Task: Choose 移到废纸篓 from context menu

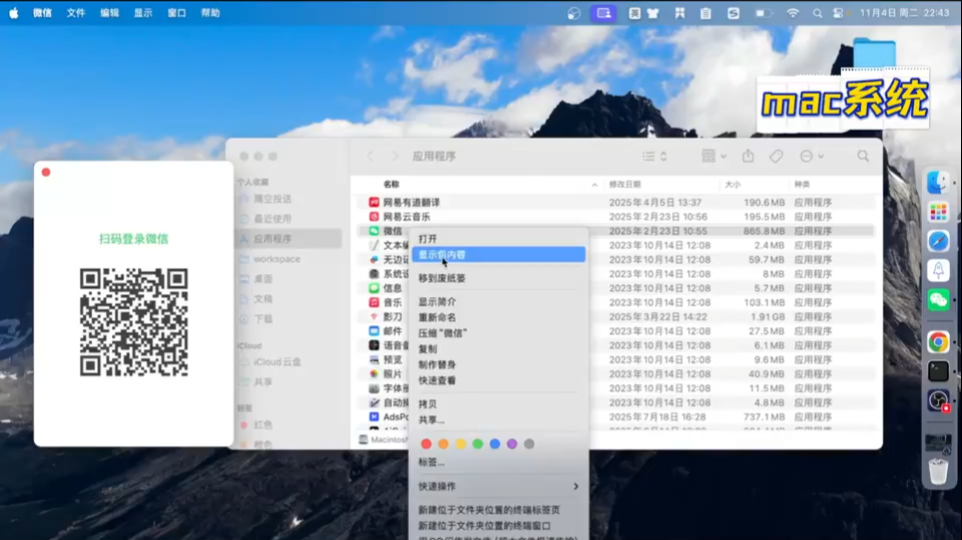Action: [441, 278]
